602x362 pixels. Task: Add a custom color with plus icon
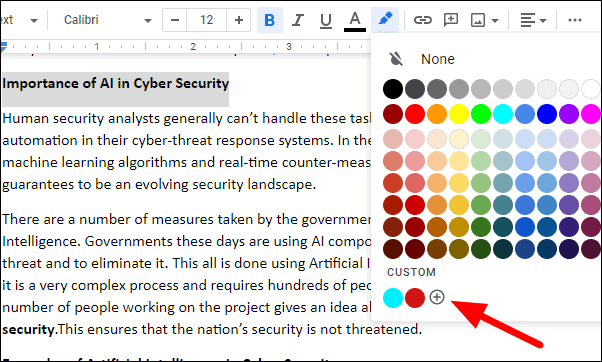(437, 297)
